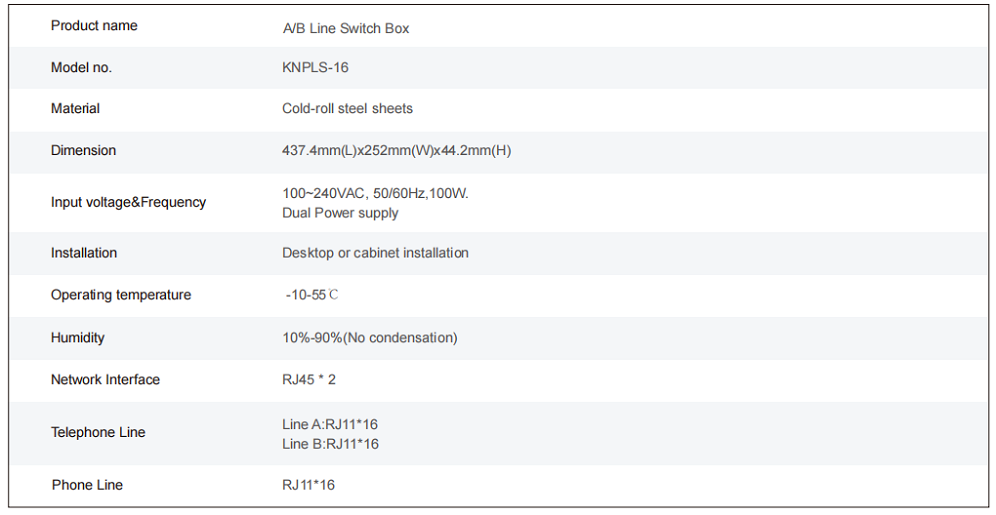Viewport: 996px width, 515px height.
Task: Select the "A/B Line Switch Box" text
Action: (346, 29)
